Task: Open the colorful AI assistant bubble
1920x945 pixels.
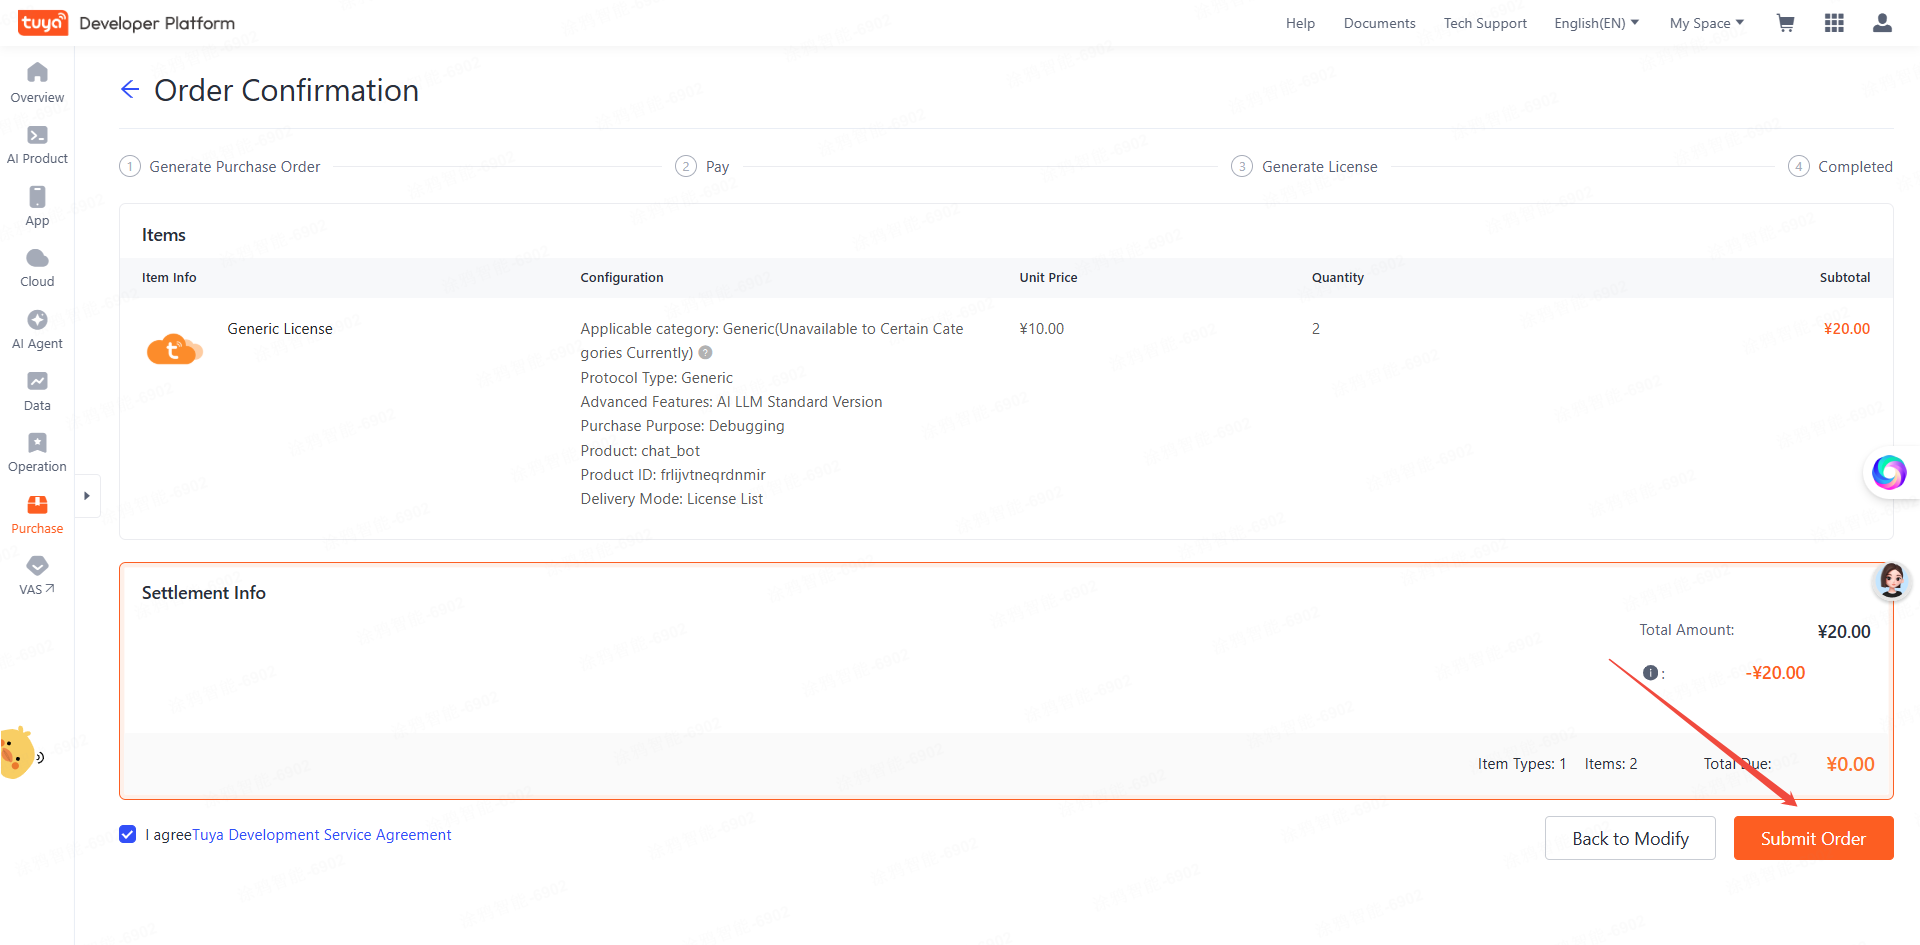Action: 1889,472
